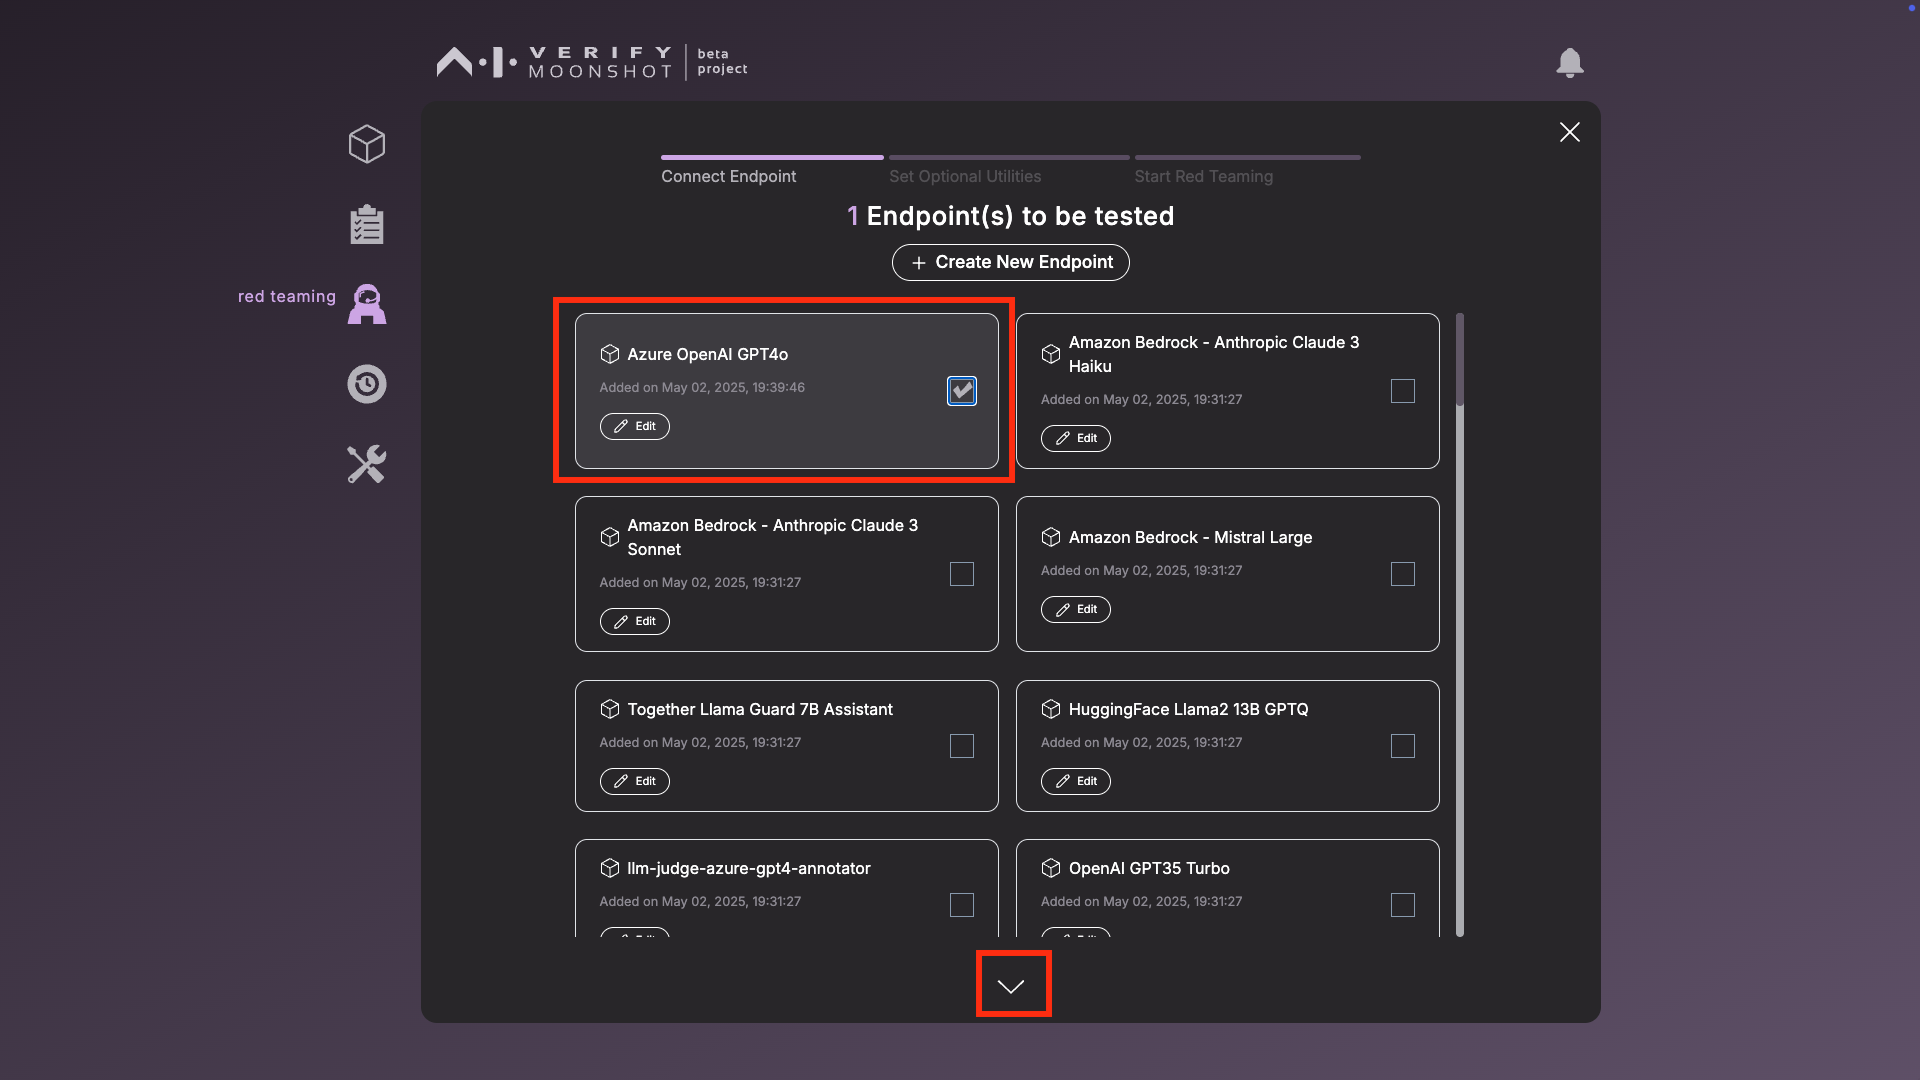Edit the Amazon Bedrock Mistral Large endpoint
Image resolution: width=1920 pixels, height=1080 pixels.
coord(1076,609)
